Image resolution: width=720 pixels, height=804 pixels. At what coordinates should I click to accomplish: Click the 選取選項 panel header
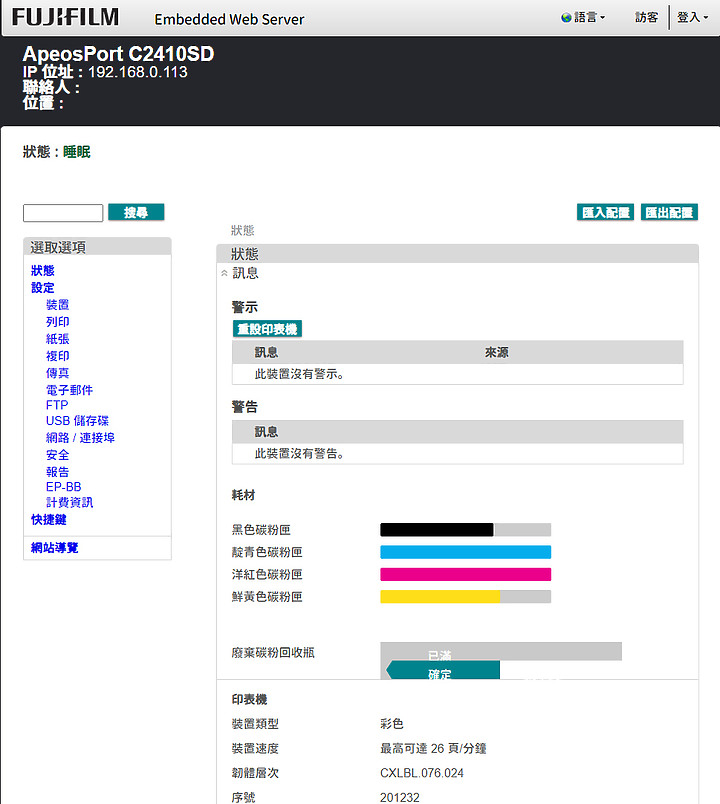coord(97,247)
